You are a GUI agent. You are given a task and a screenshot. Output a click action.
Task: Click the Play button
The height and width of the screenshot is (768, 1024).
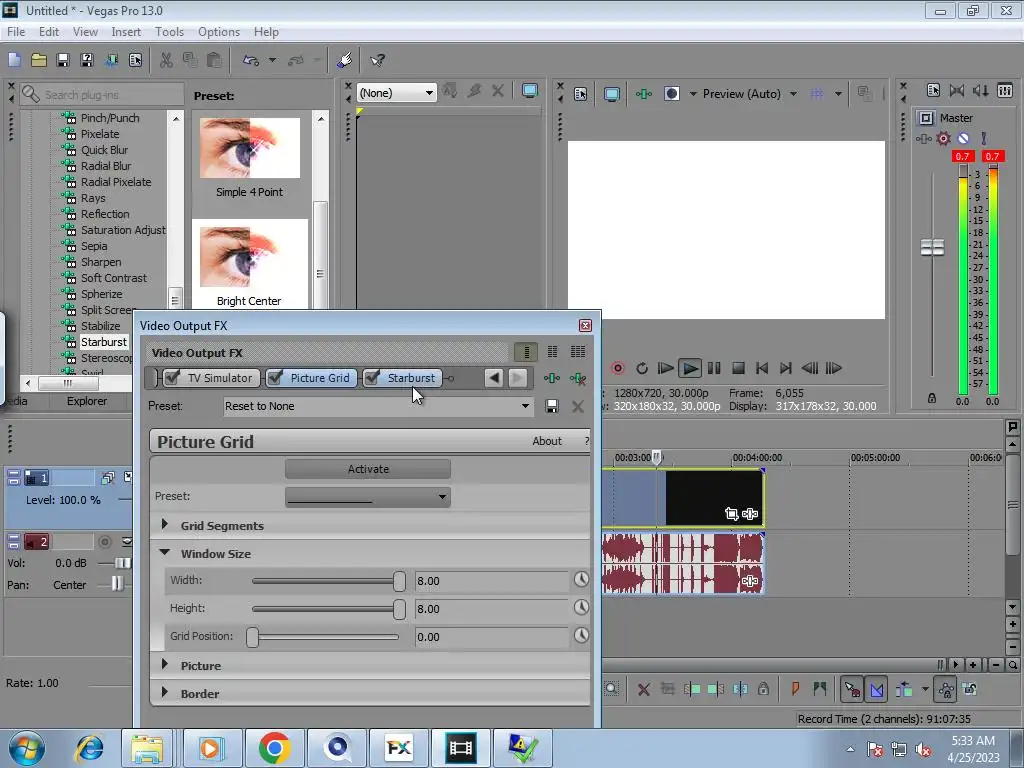[x=690, y=368]
